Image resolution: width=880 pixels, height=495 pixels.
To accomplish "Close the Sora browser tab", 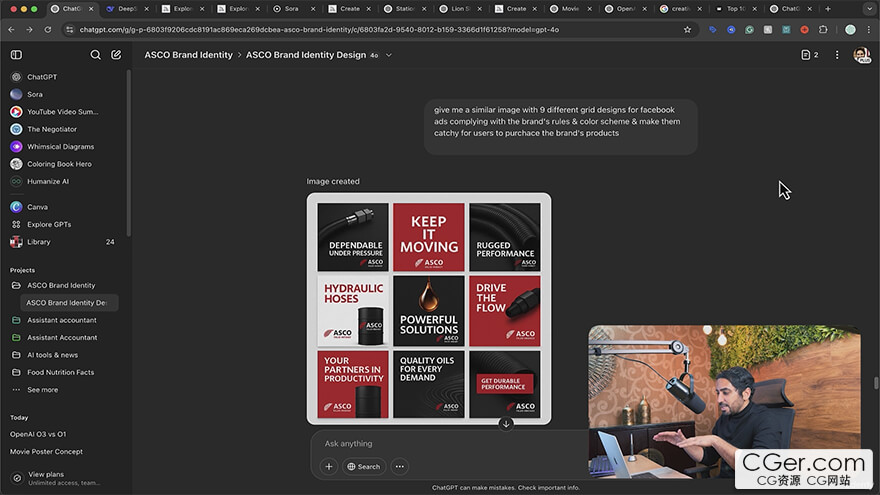I will pos(313,8).
